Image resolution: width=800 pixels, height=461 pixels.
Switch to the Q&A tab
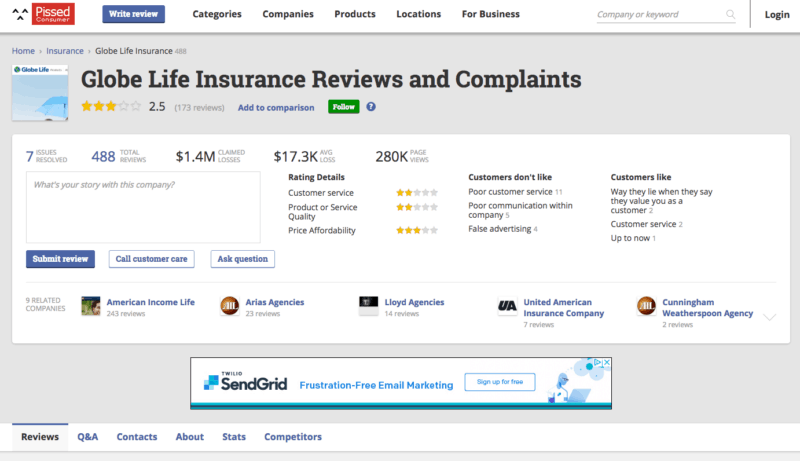[x=88, y=437]
